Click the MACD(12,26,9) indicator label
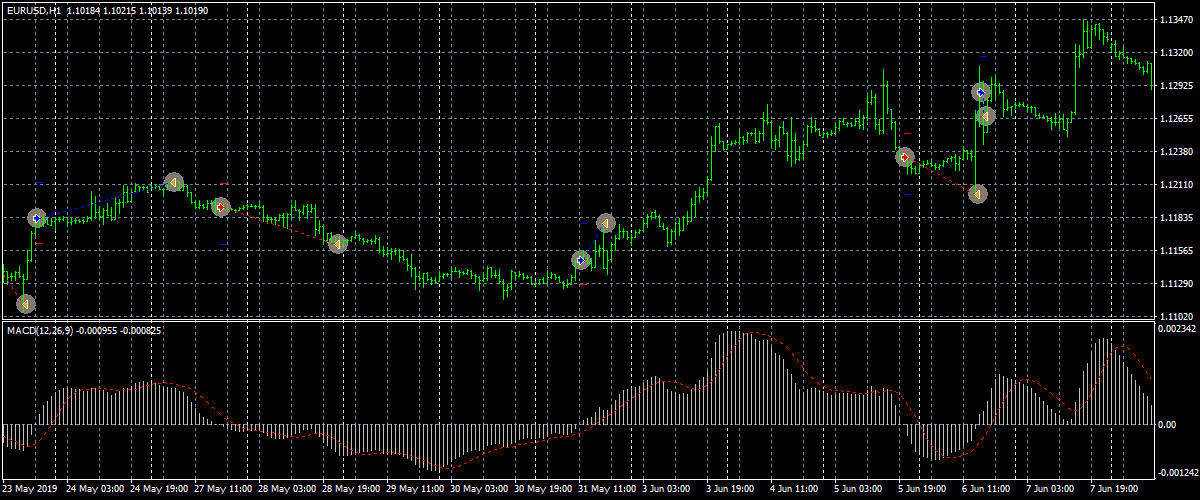 tap(39, 330)
